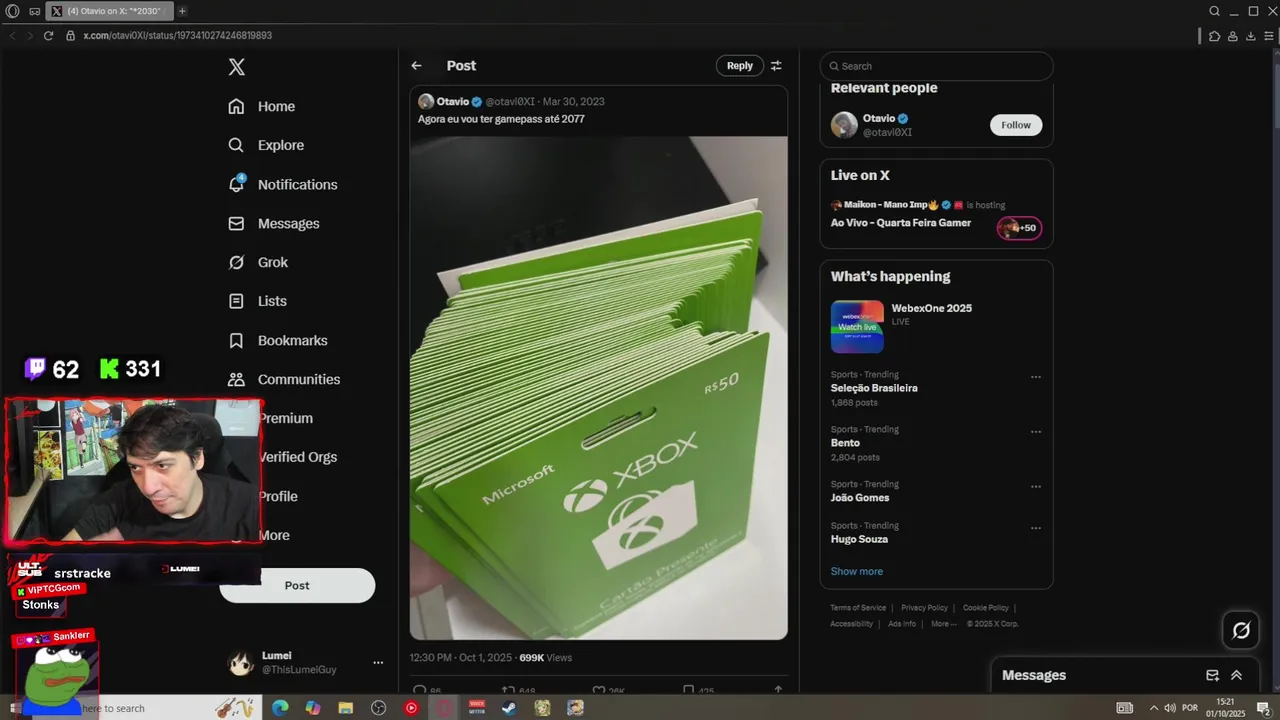The height and width of the screenshot is (720, 1280).
Task: Open the WebexOne 2025 live event
Action: click(x=931, y=308)
